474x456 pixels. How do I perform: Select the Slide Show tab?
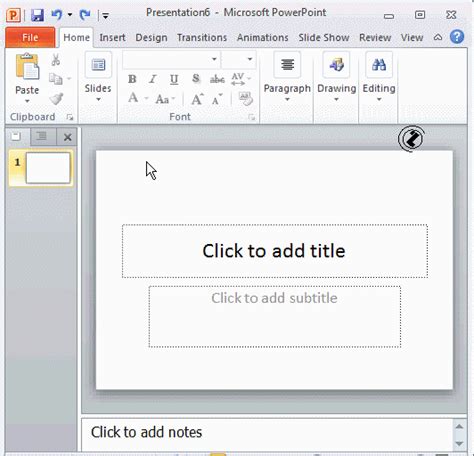pyautogui.click(x=324, y=38)
